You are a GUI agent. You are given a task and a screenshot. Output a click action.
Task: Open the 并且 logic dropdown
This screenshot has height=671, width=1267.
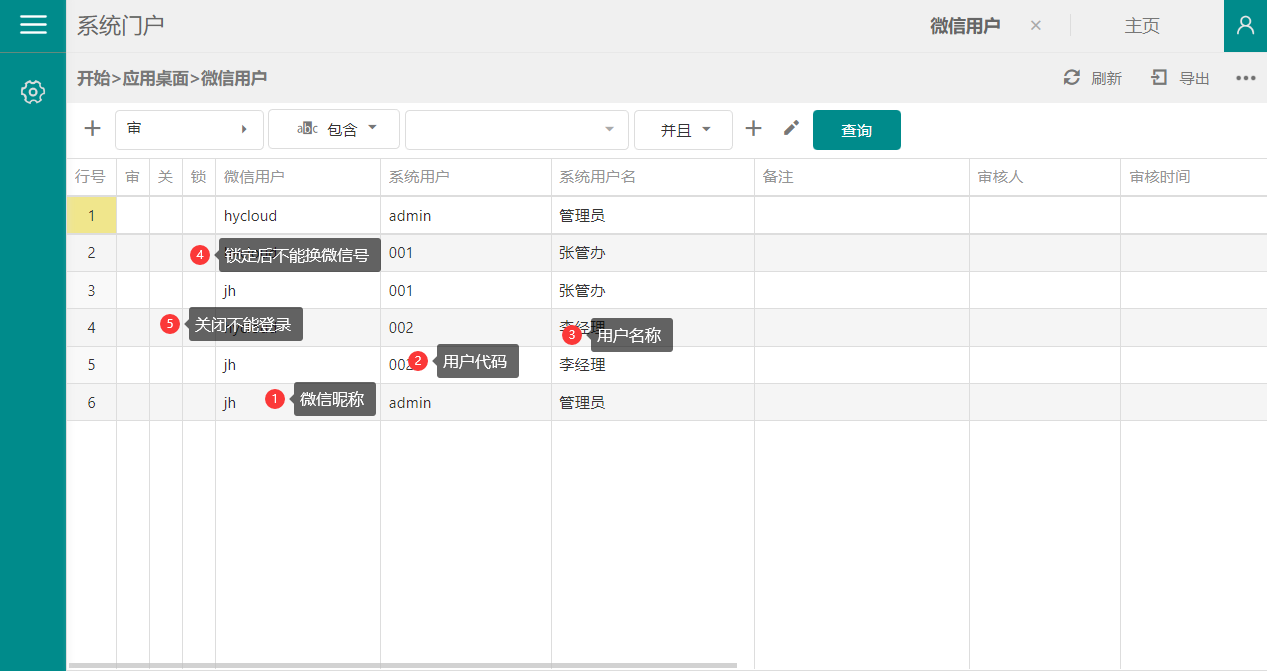[683, 130]
